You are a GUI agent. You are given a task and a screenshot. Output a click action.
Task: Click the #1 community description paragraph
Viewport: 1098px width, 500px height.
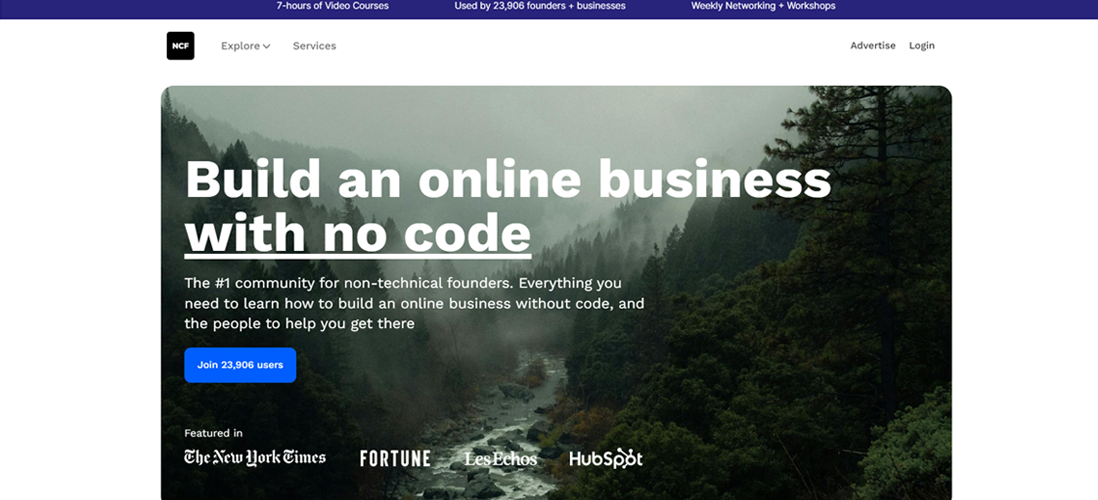[415, 304]
